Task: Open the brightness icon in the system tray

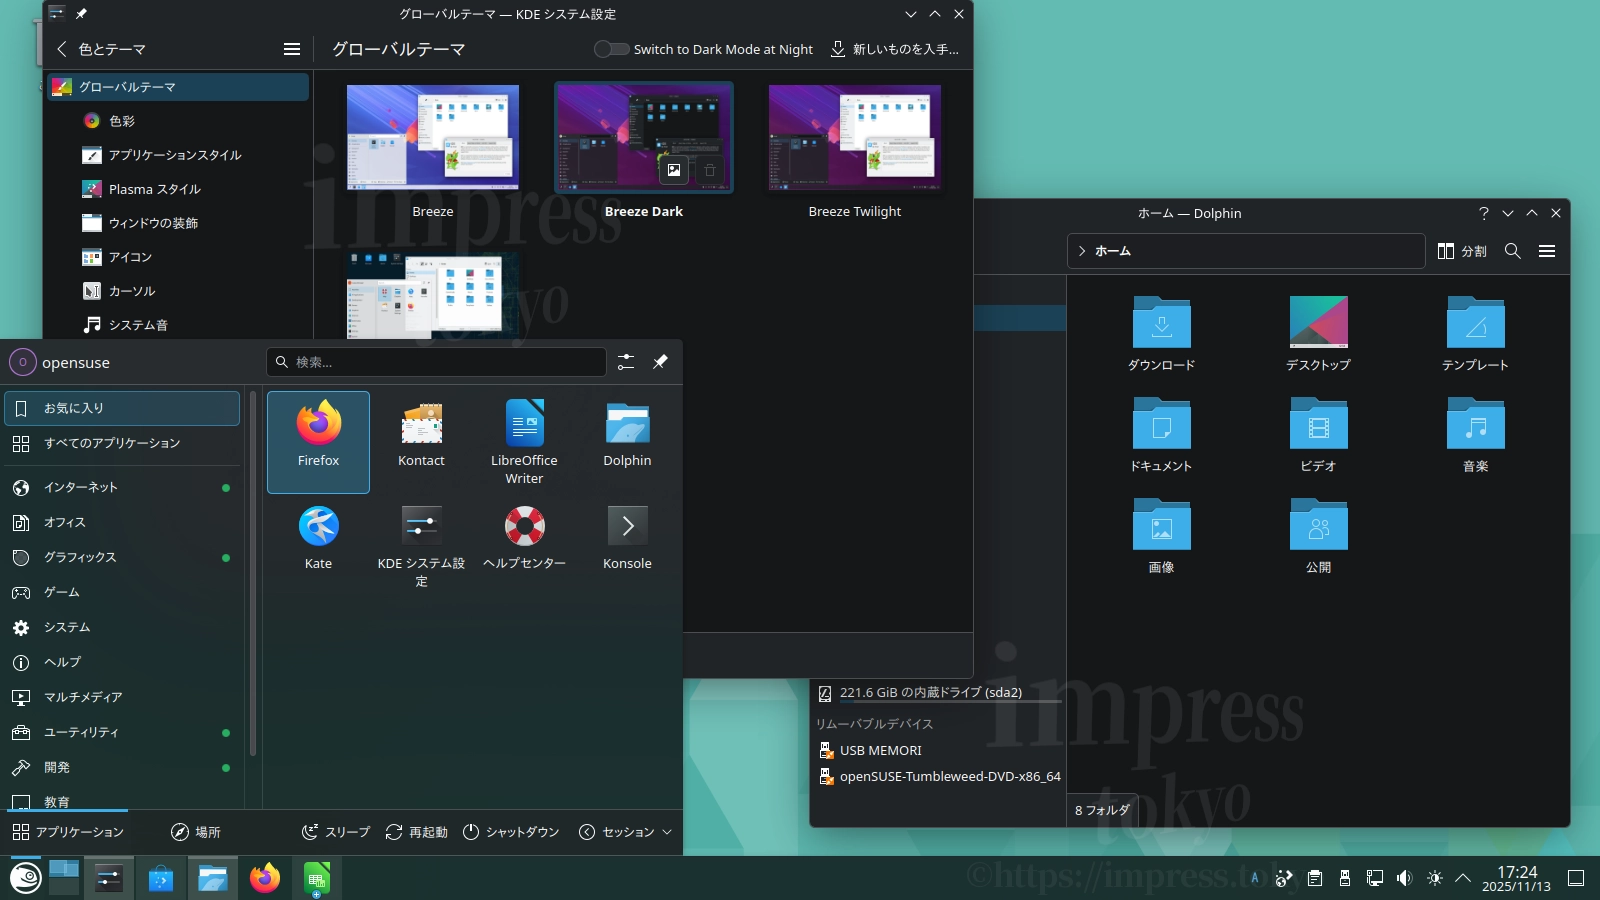Action: pos(1435,878)
